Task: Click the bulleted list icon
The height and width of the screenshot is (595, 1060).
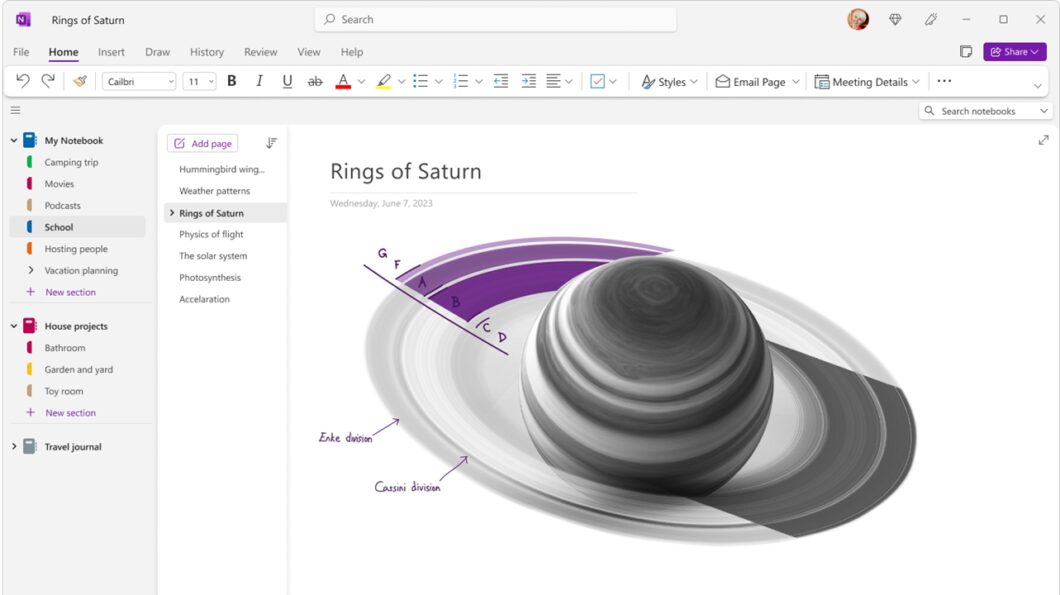Action: (421, 81)
